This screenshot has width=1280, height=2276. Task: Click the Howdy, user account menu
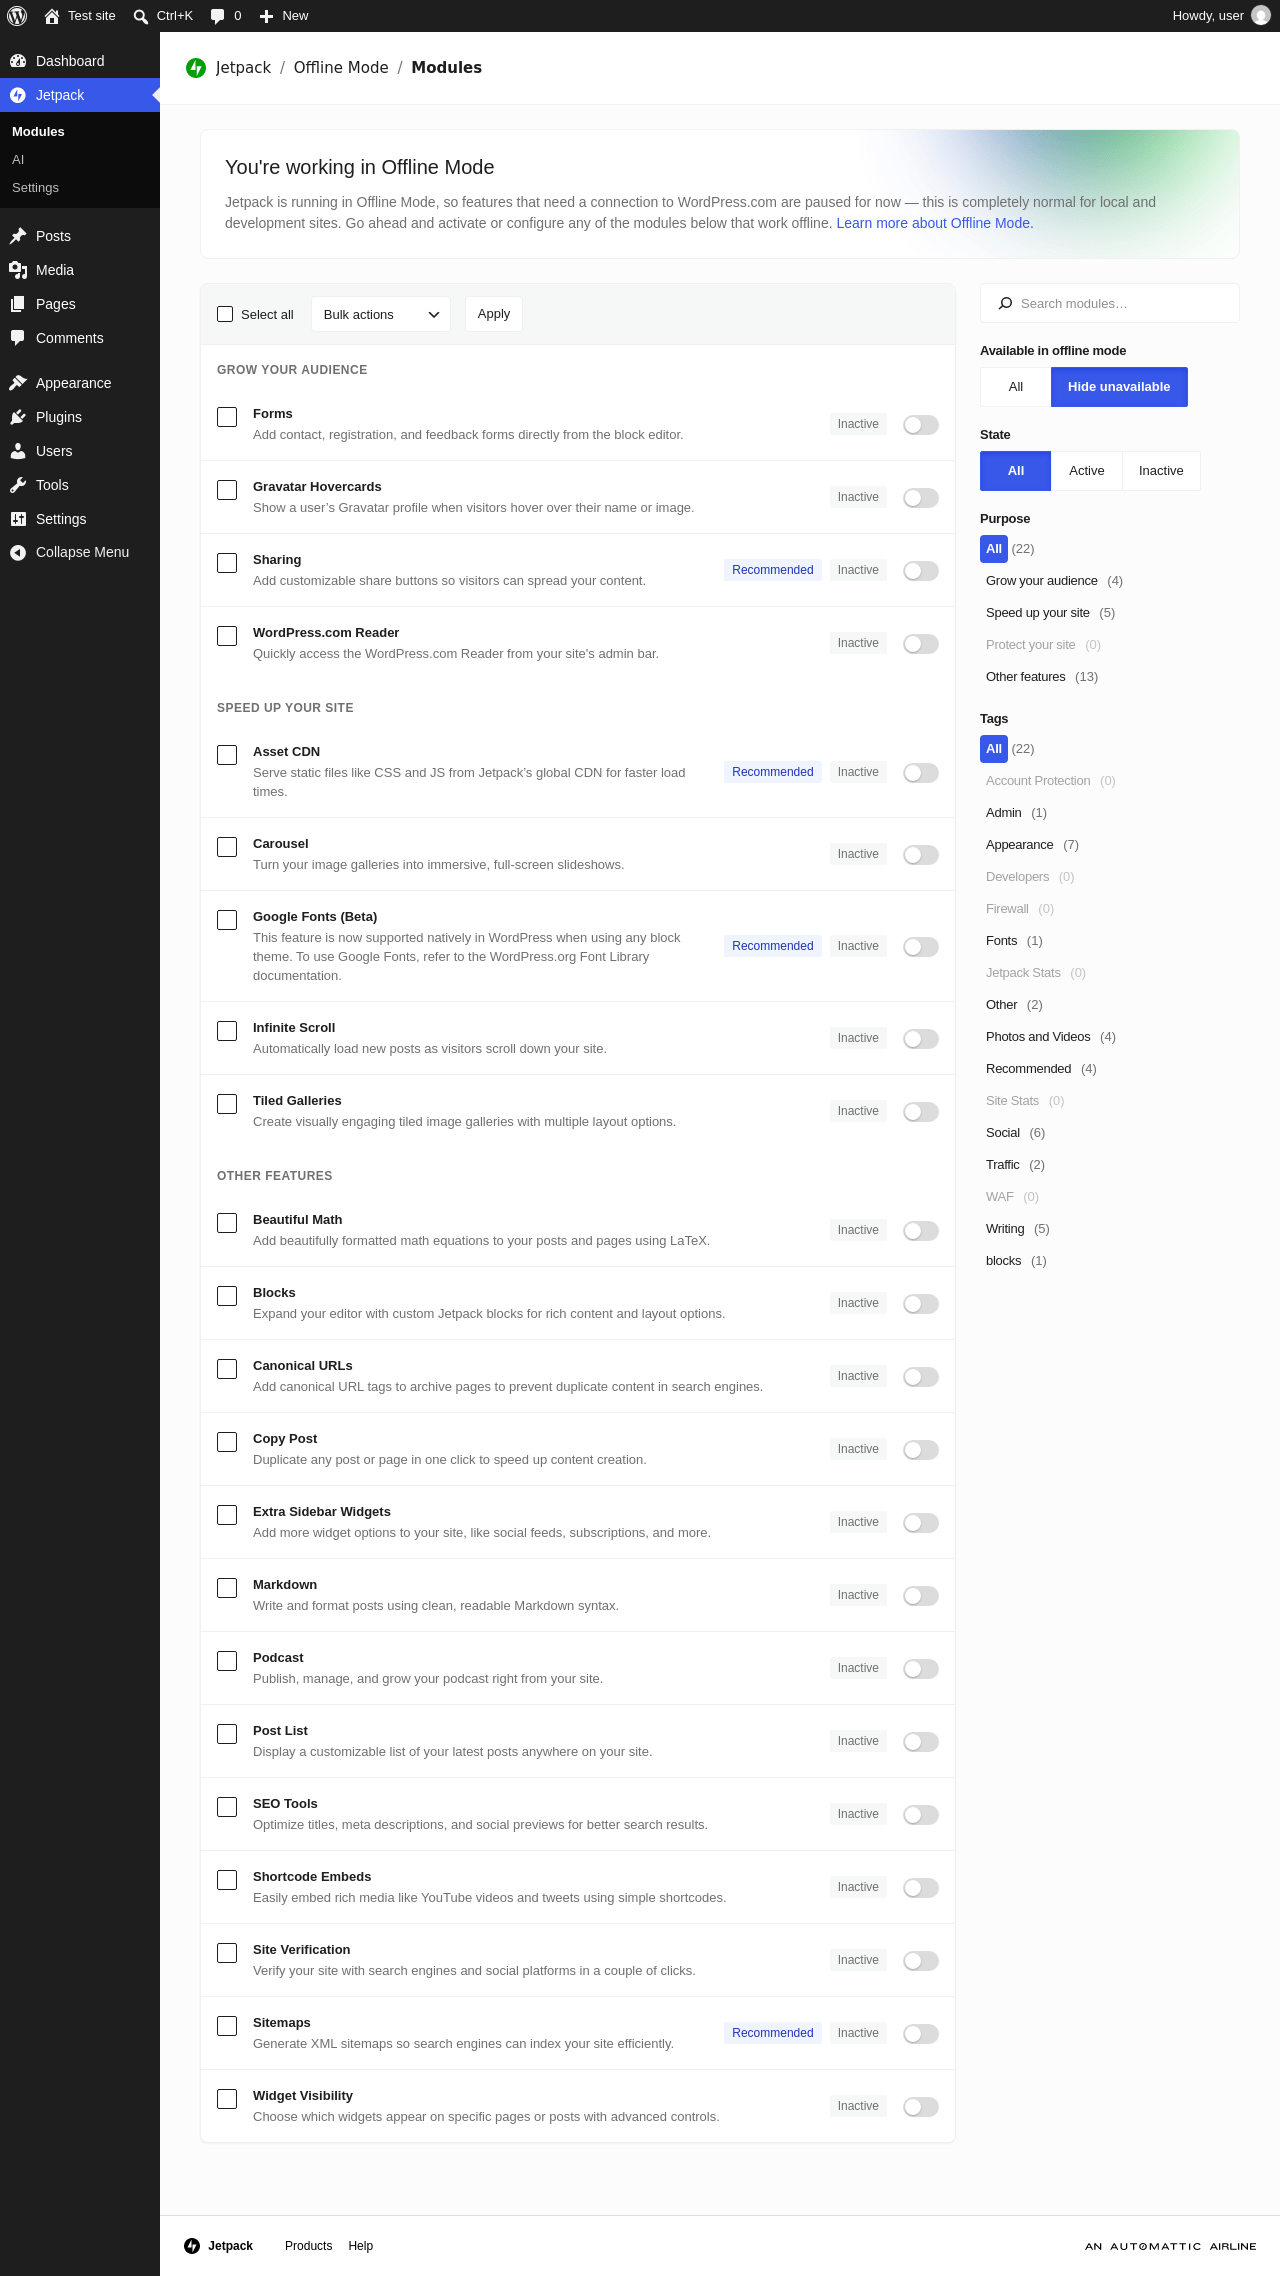[1221, 16]
